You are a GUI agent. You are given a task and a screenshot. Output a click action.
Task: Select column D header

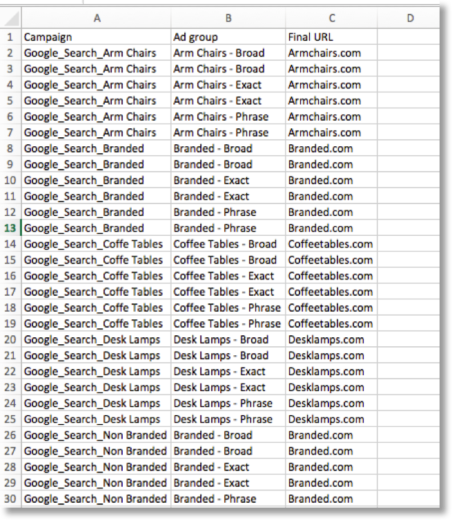tap(409, 18)
